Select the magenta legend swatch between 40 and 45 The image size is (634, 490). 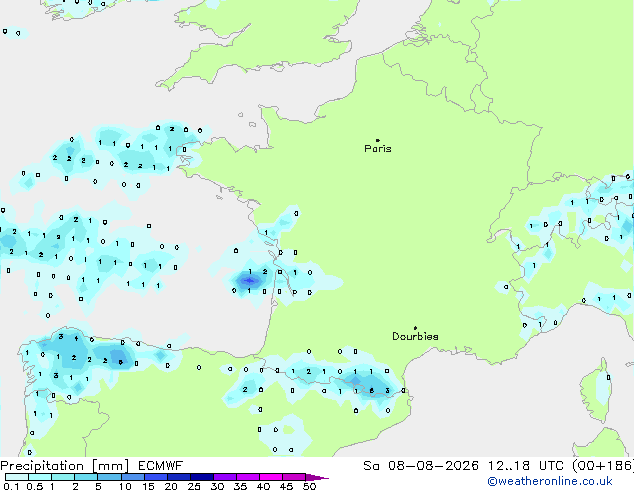271,477
